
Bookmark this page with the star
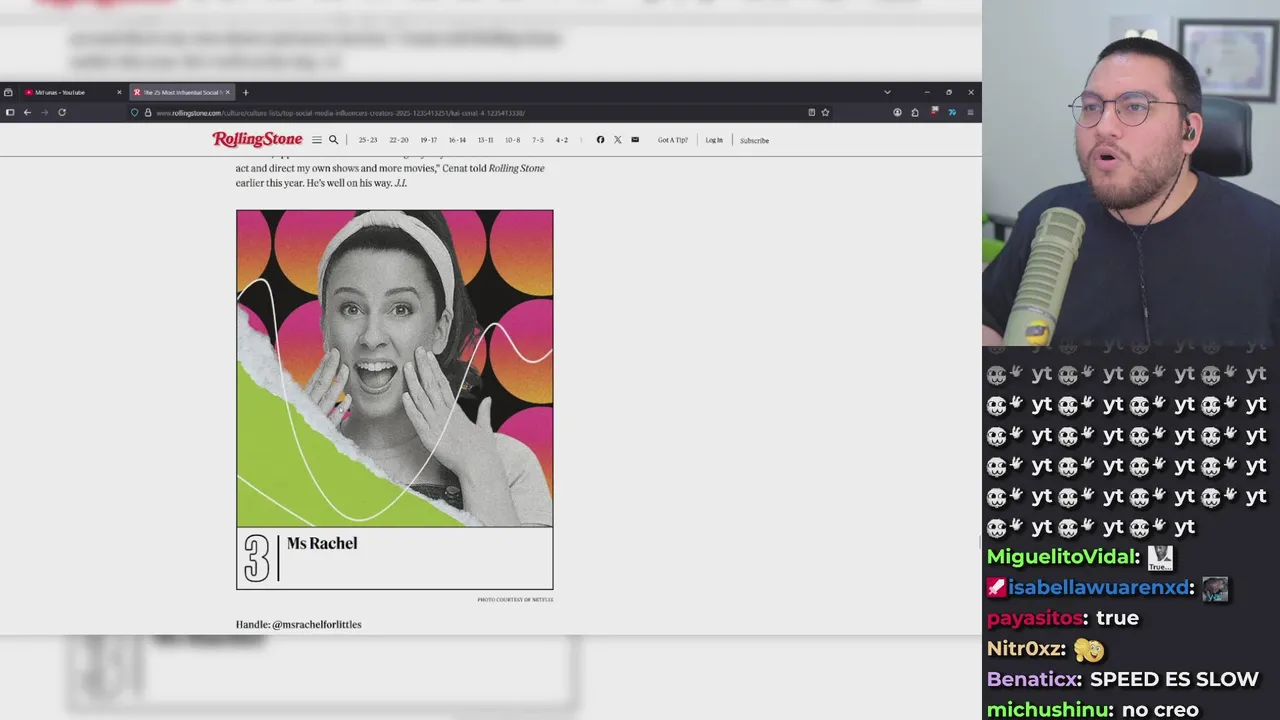(825, 113)
